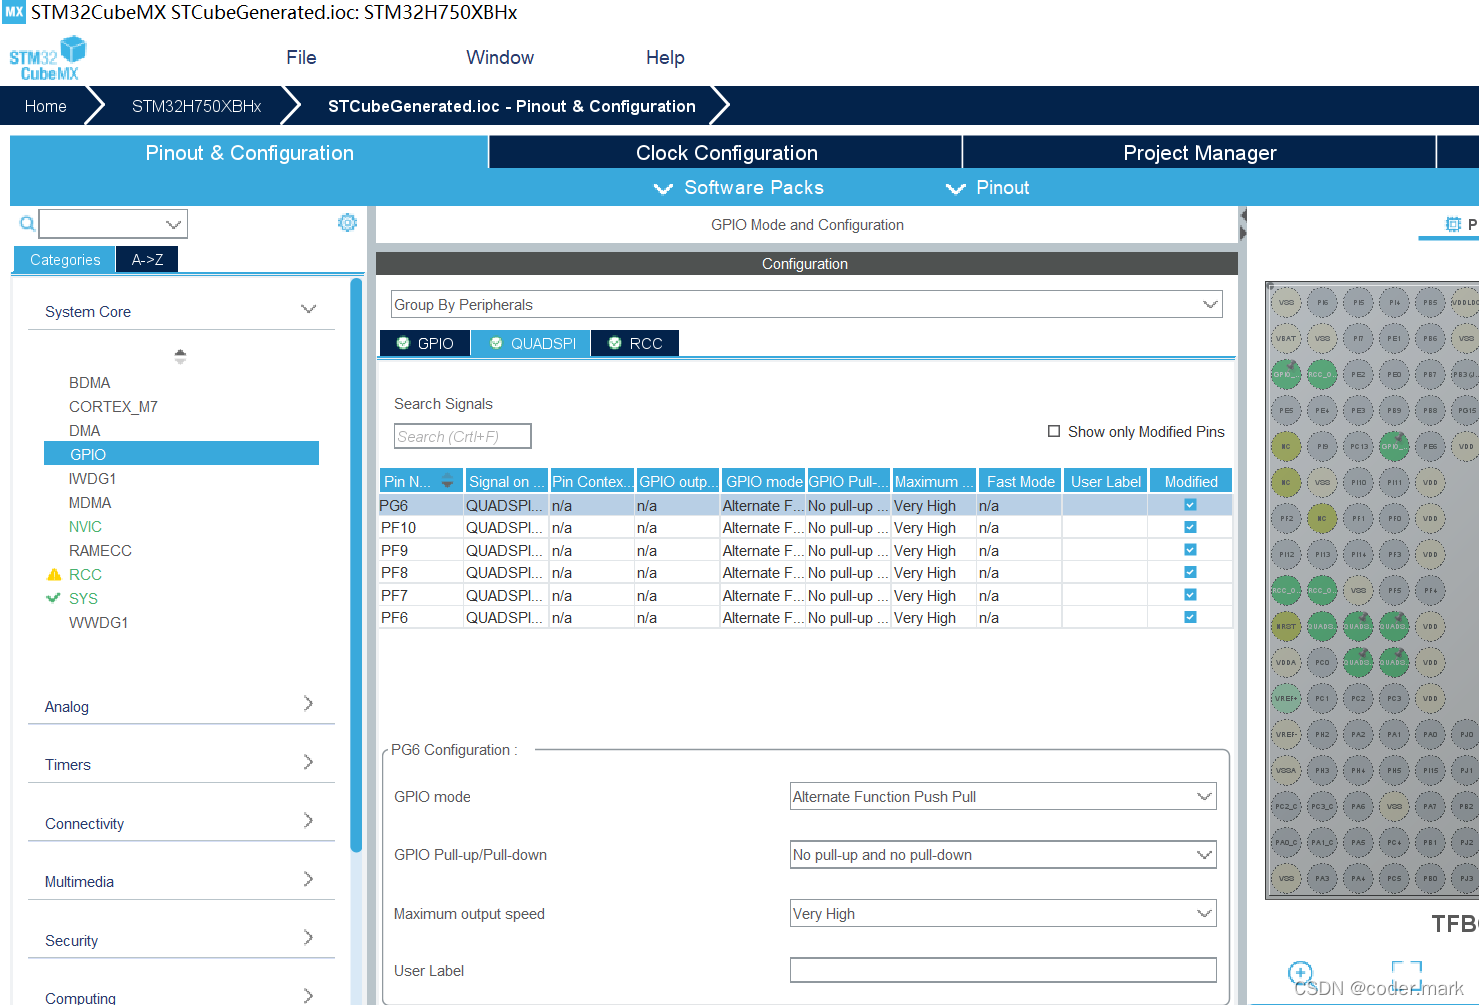The image size is (1479, 1005).
Task: Click the panel collapse arrows handle
Action: point(1243,224)
